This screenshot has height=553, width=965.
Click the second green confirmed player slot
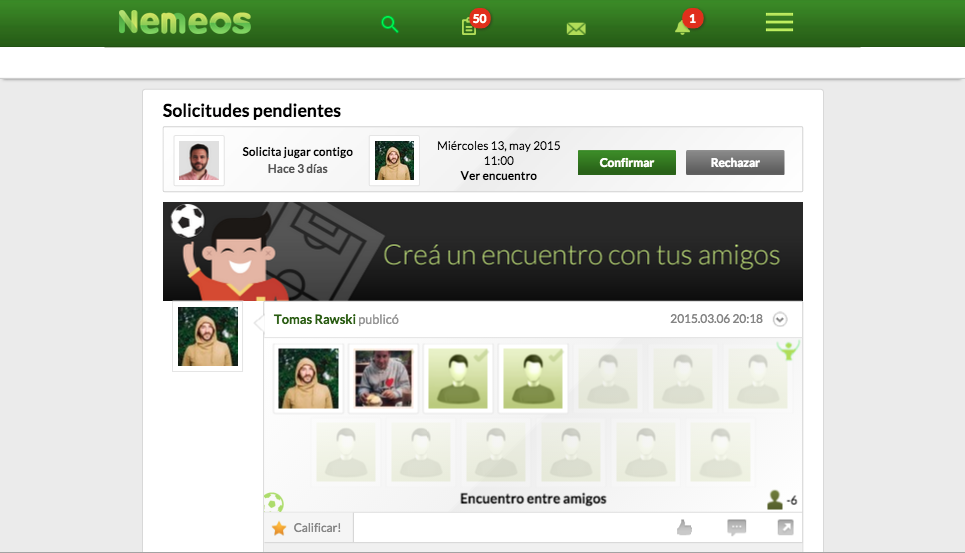pos(533,378)
